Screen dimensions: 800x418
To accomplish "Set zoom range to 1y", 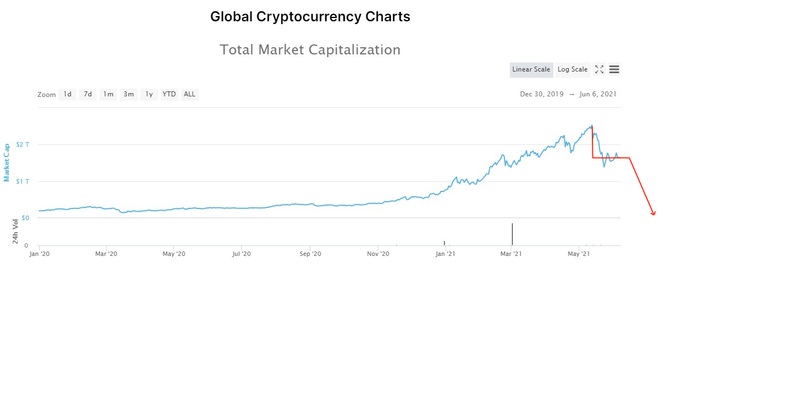I will point(149,94).
